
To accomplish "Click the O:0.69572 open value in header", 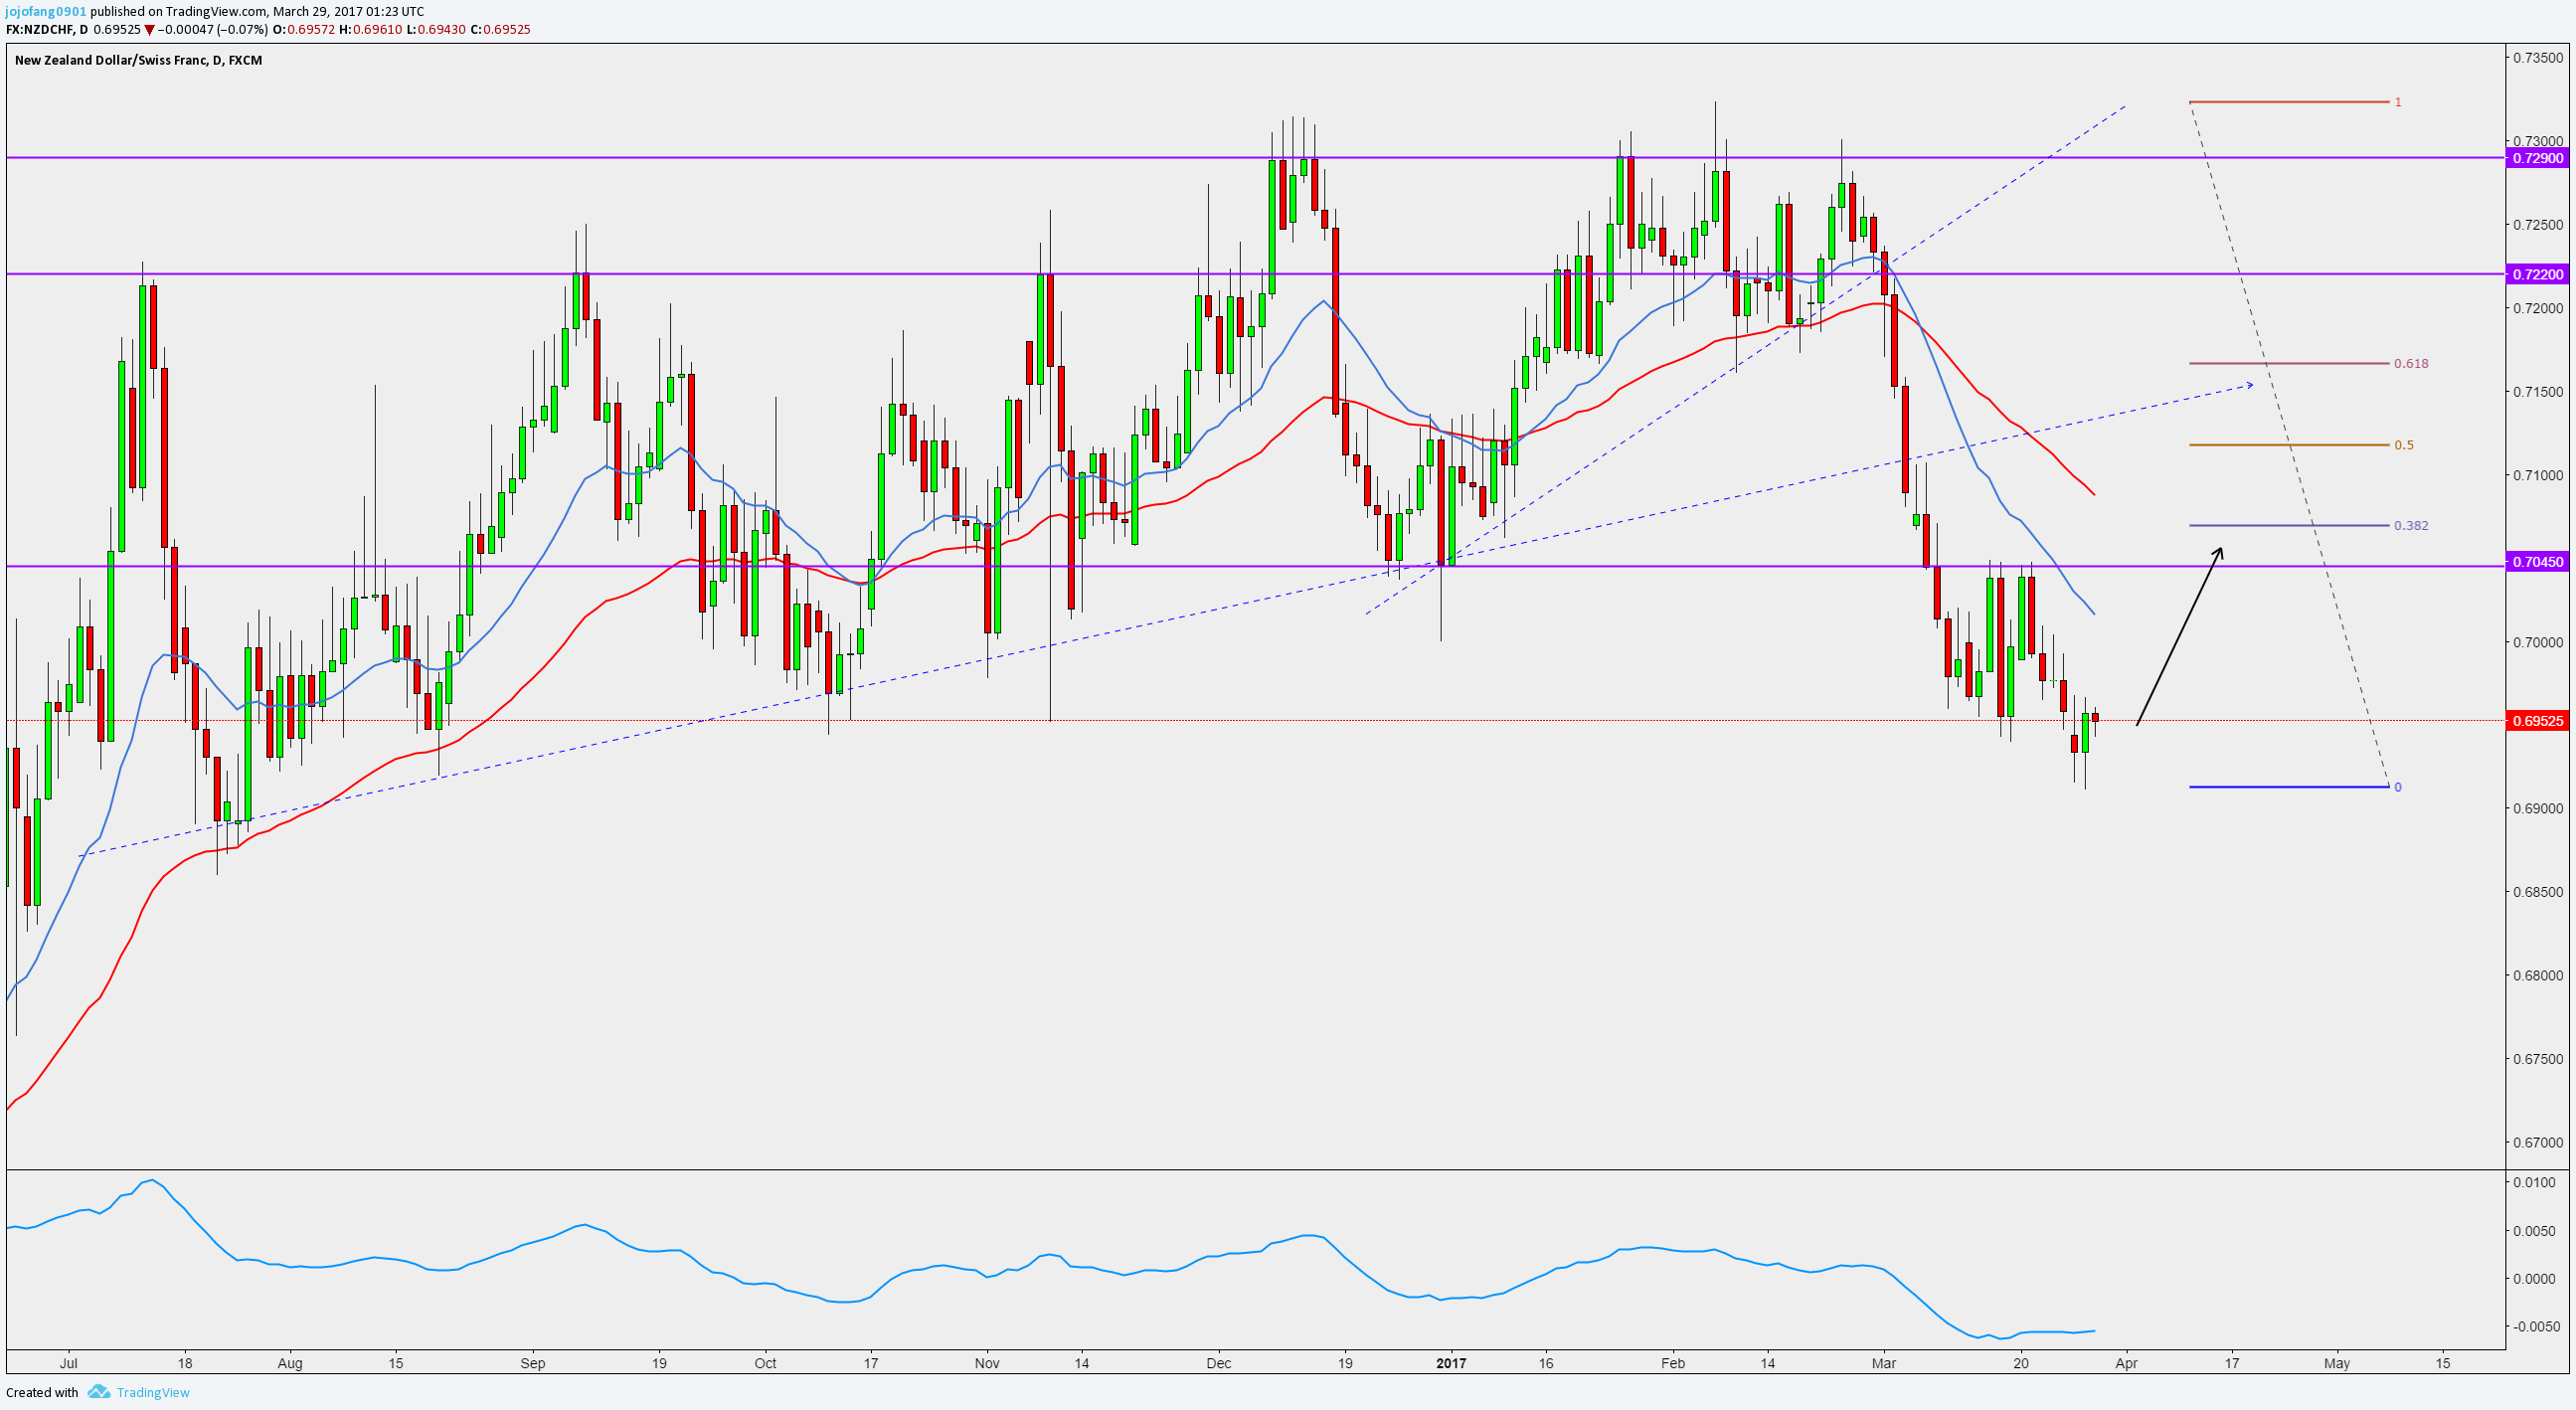I will pos(304,30).
